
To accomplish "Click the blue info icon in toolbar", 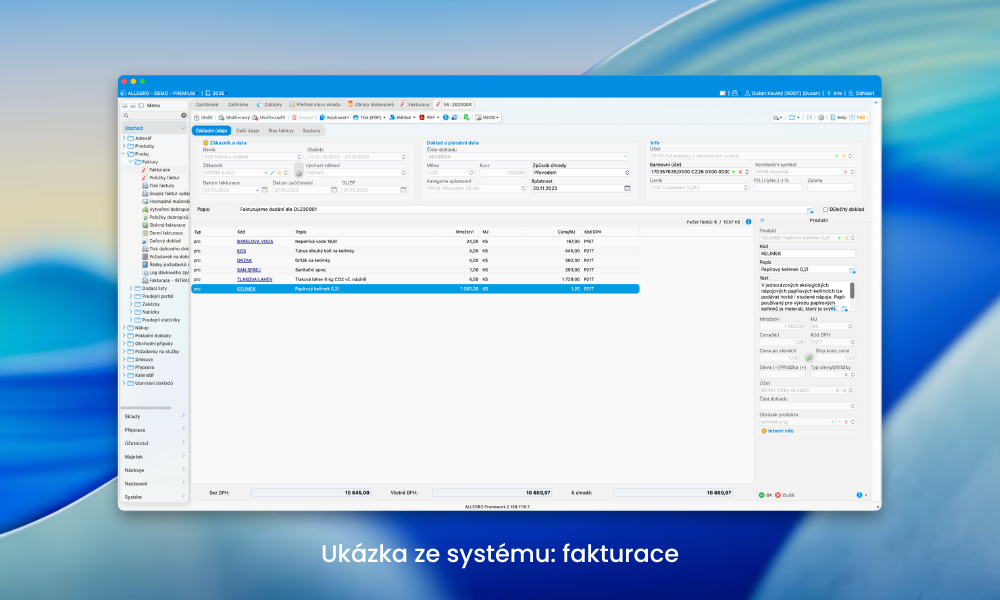I will coord(446,117).
